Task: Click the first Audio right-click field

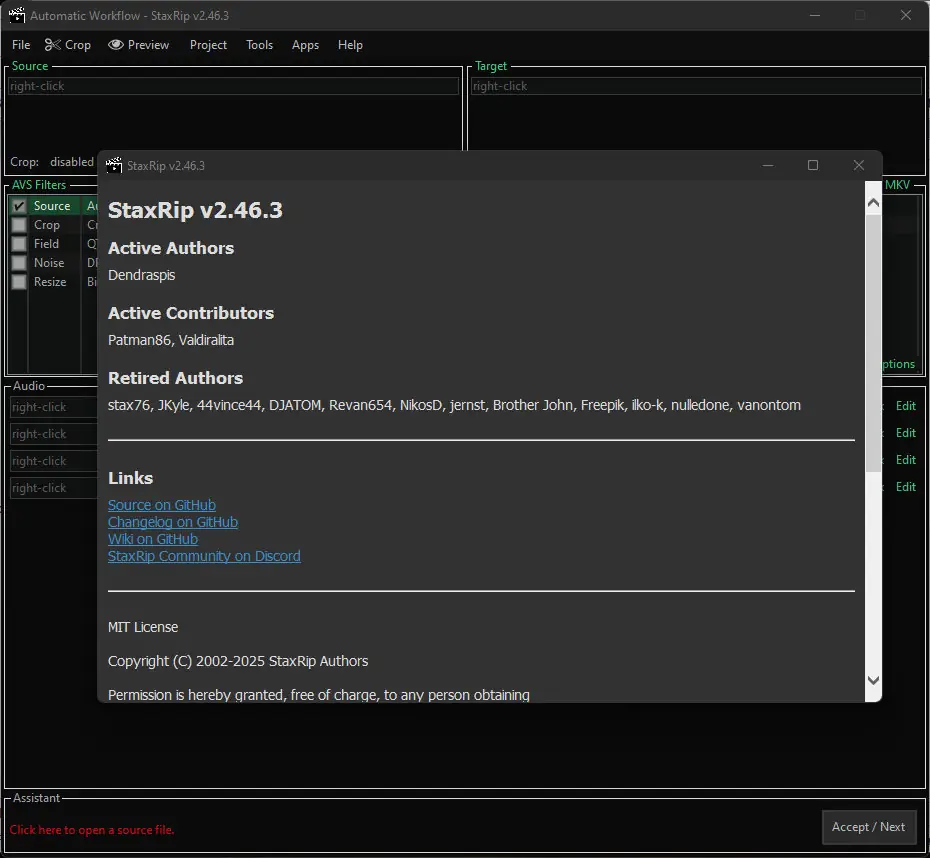Action: (54, 407)
